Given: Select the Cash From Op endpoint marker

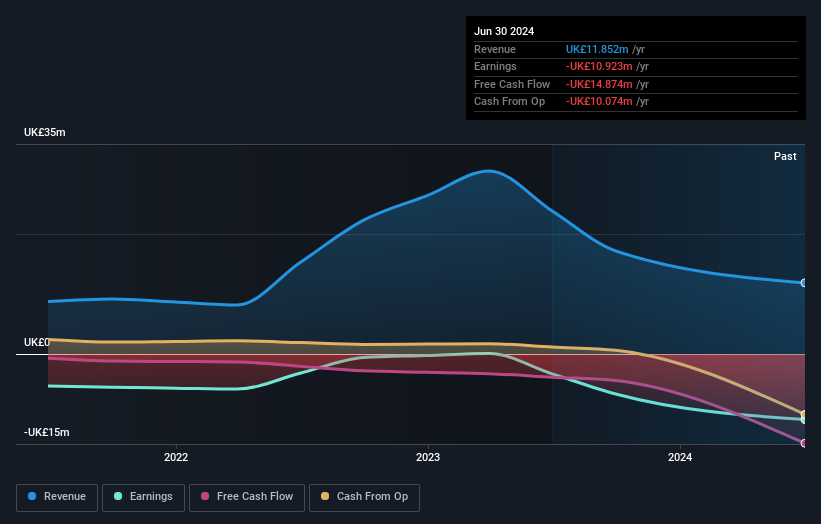Looking at the screenshot, I should pos(804,415).
